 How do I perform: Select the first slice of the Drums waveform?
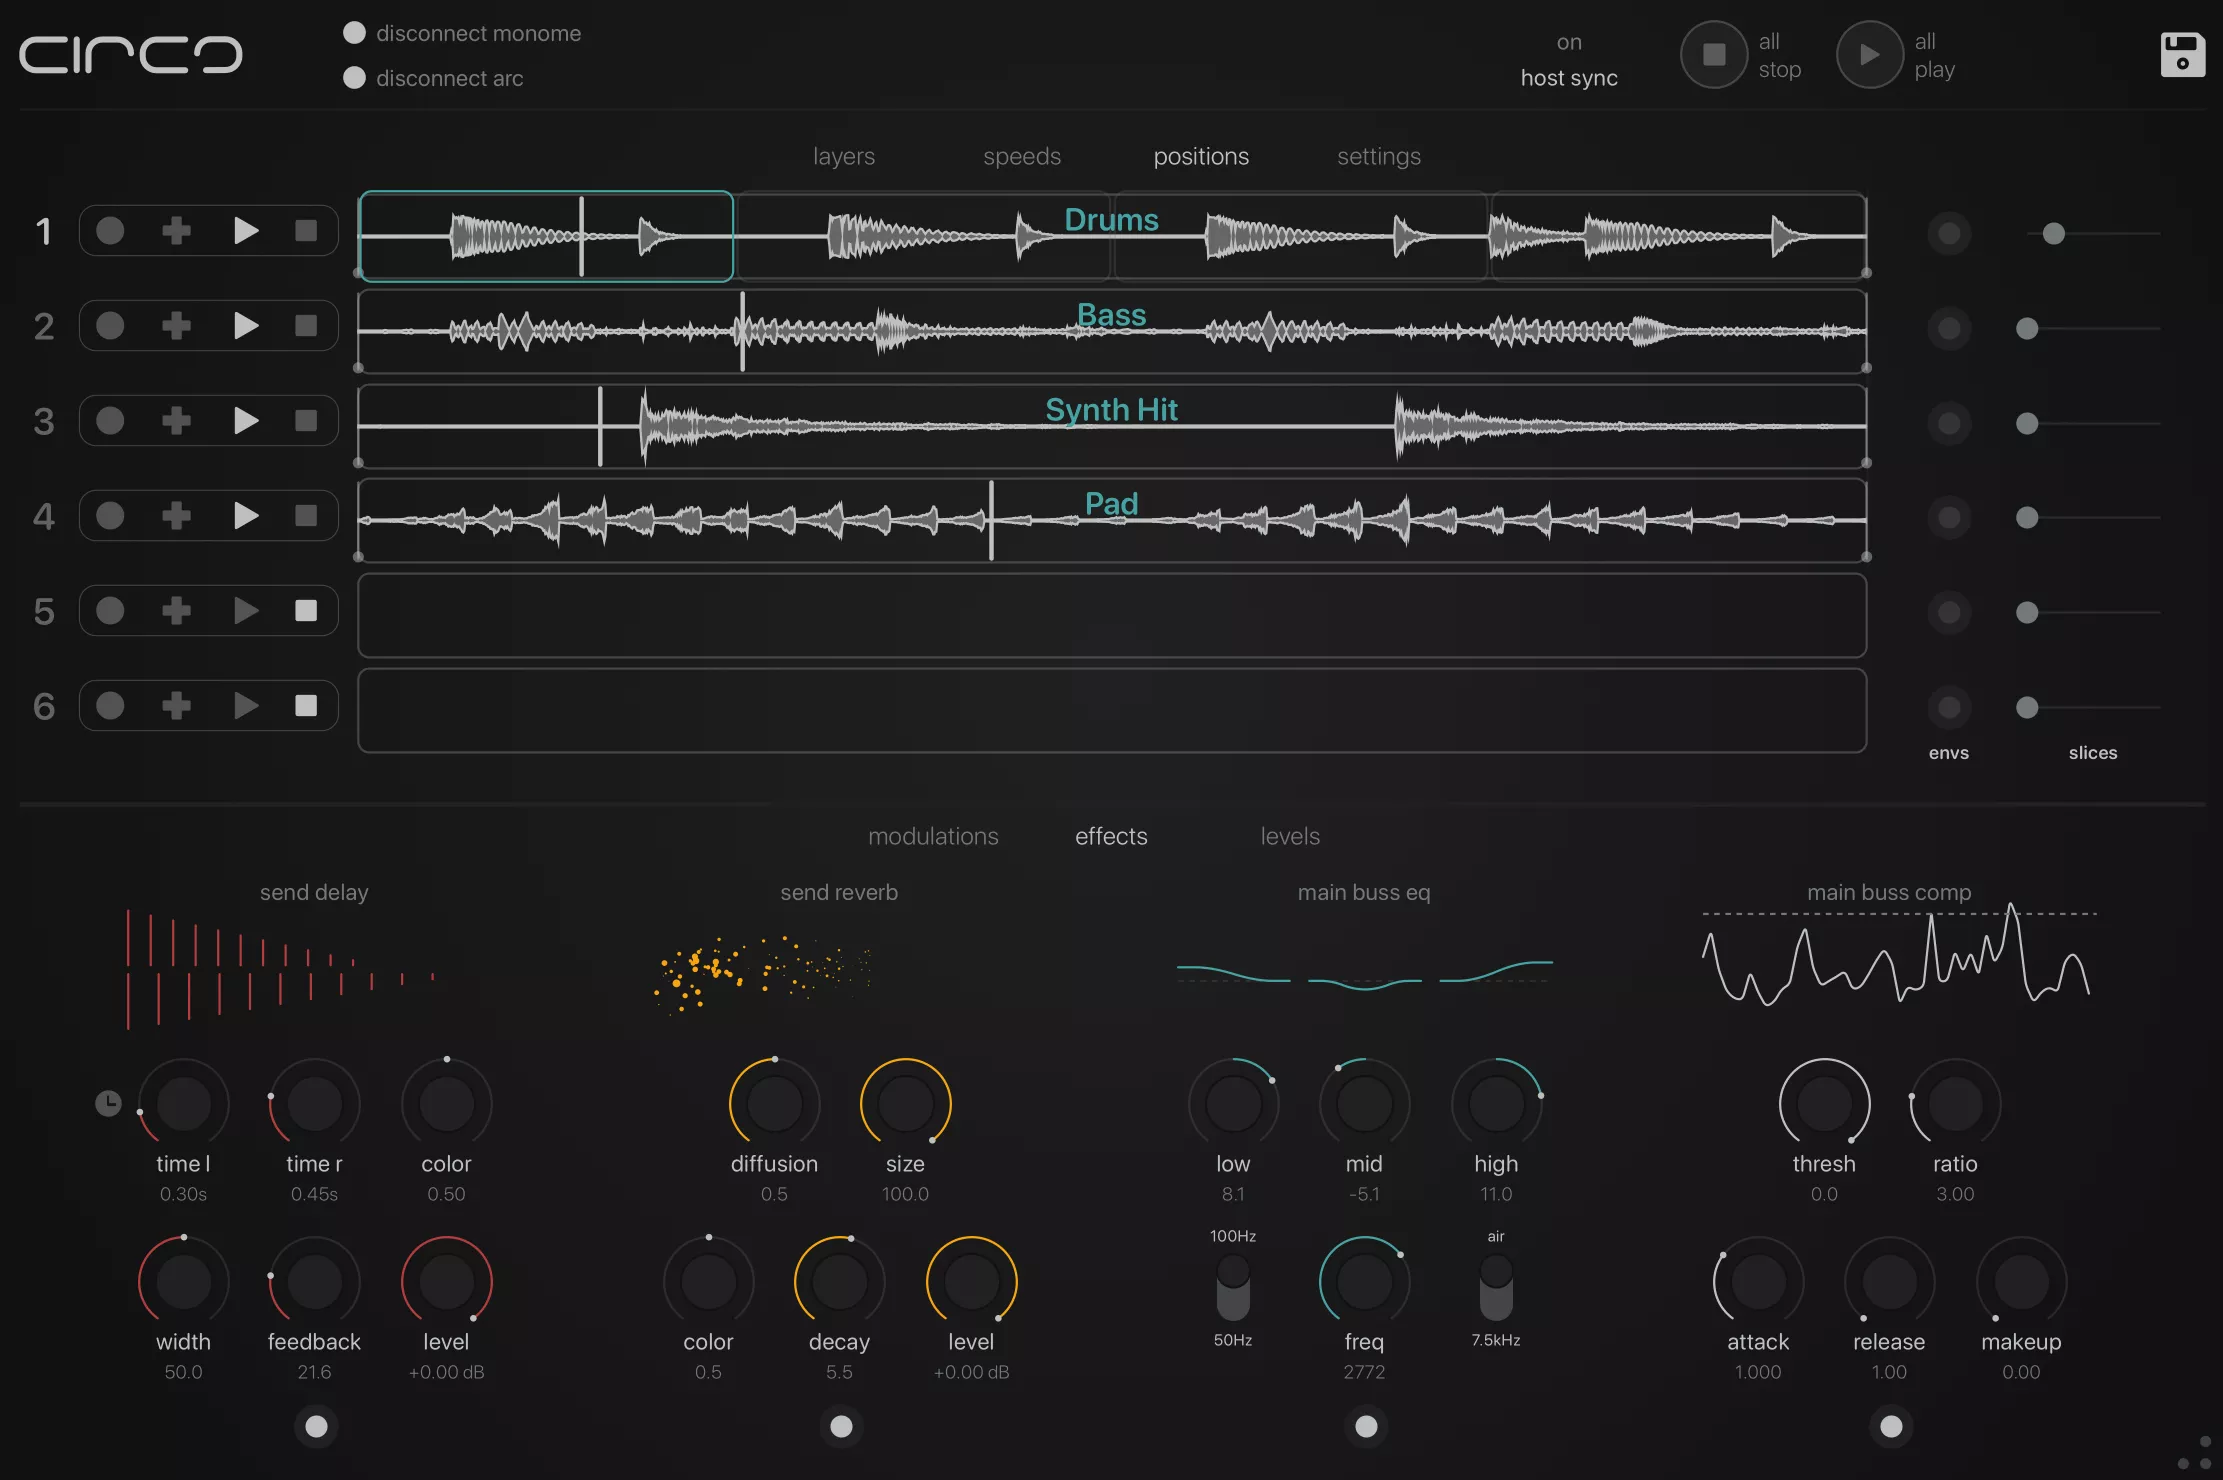(546, 236)
